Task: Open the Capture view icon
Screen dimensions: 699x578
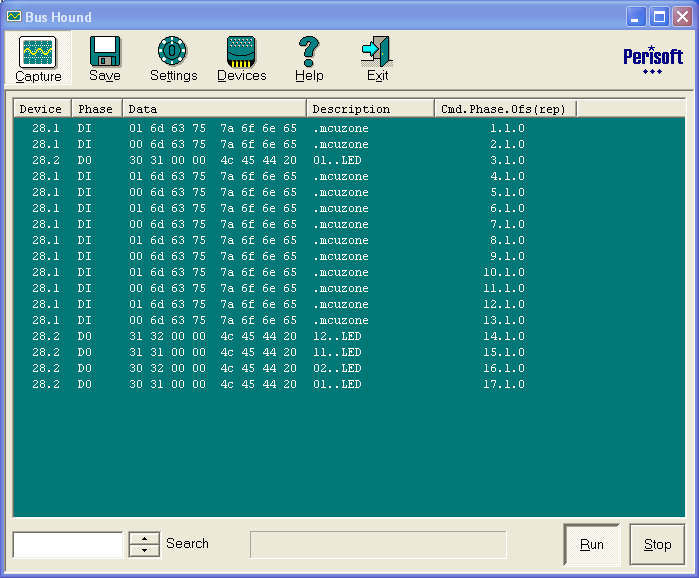Action: (38, 53)
